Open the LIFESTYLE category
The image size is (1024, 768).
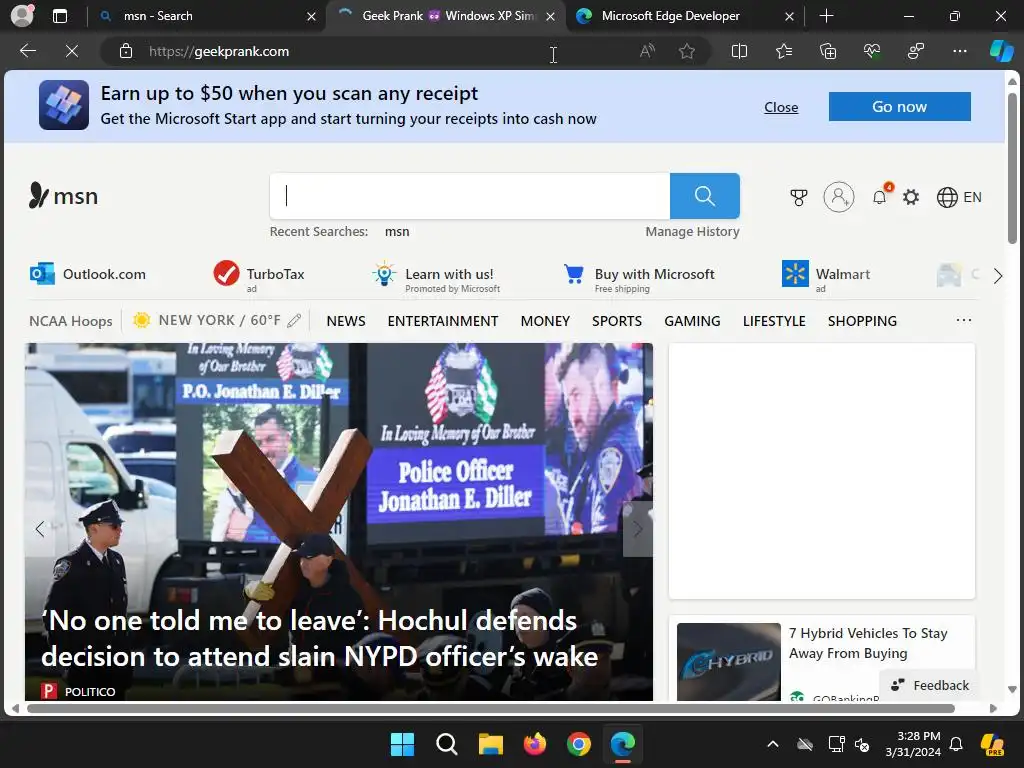point(774,321)
